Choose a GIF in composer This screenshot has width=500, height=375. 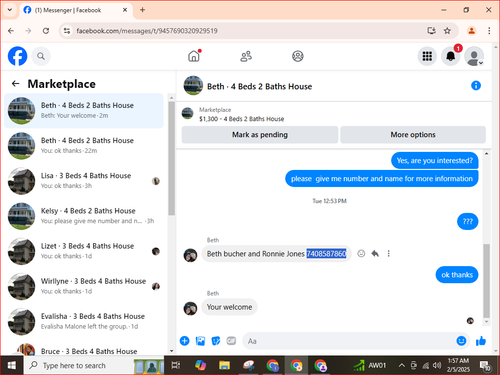pyautogui.click(x=231, y=341)
